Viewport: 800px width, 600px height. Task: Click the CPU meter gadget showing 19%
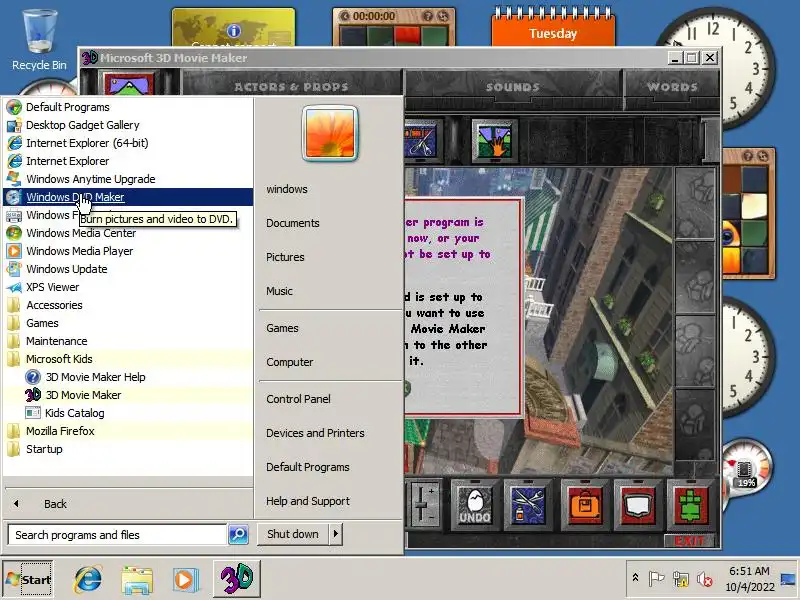(x=746, y=467)
